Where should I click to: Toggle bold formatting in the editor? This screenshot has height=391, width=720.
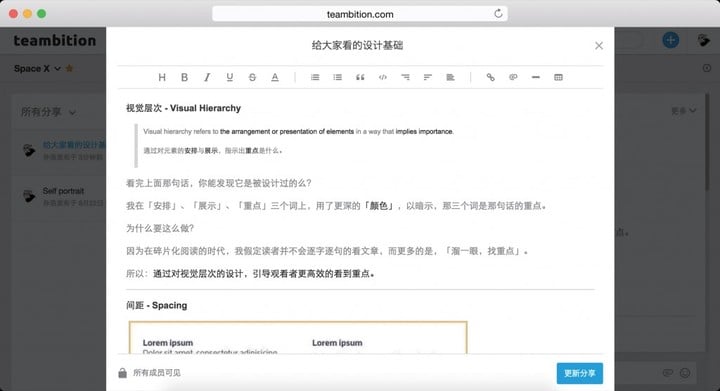(x=184, y=77)
